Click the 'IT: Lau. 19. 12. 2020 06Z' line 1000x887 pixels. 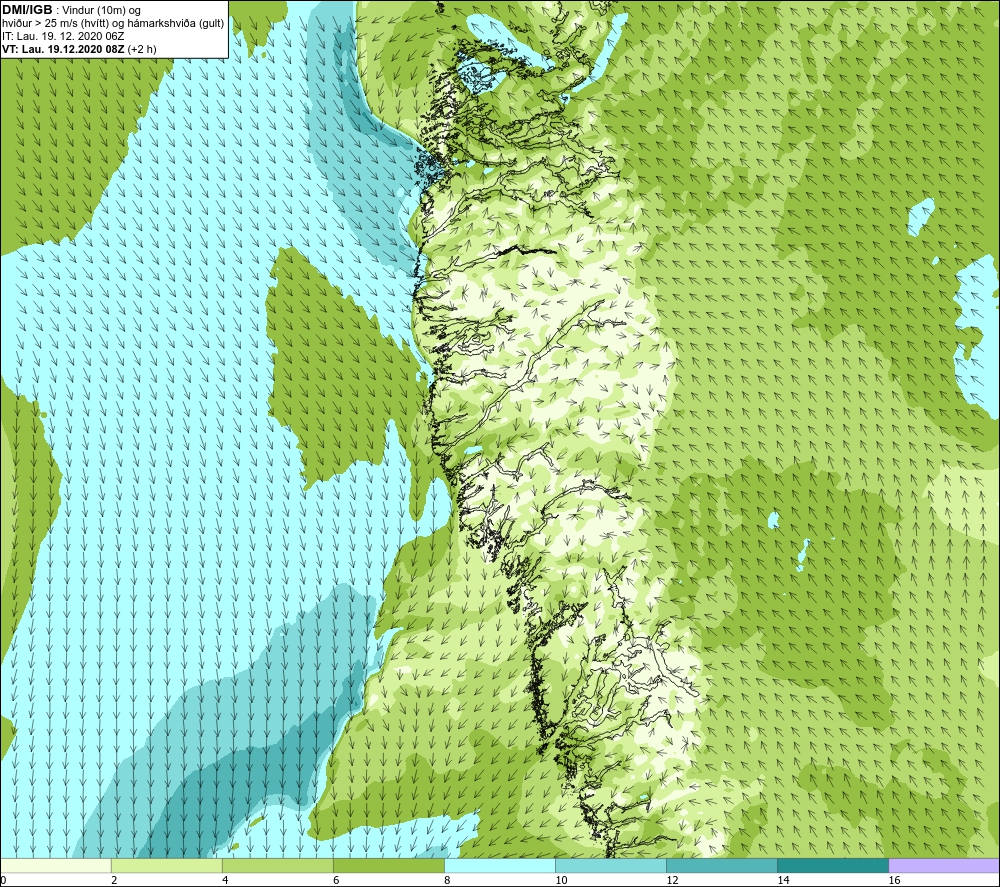tap(63, 36)
